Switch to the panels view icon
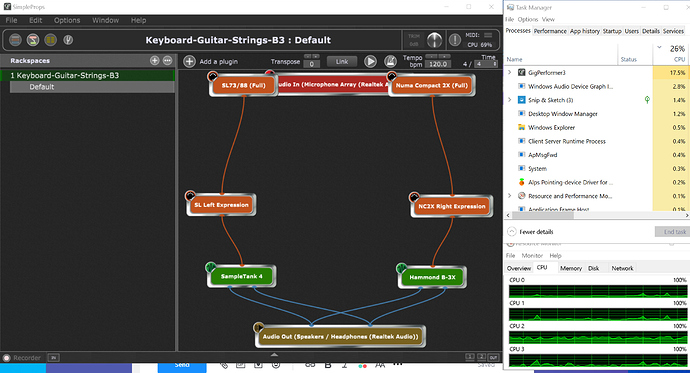Screen dimensions: 690x373 [15, 40]
